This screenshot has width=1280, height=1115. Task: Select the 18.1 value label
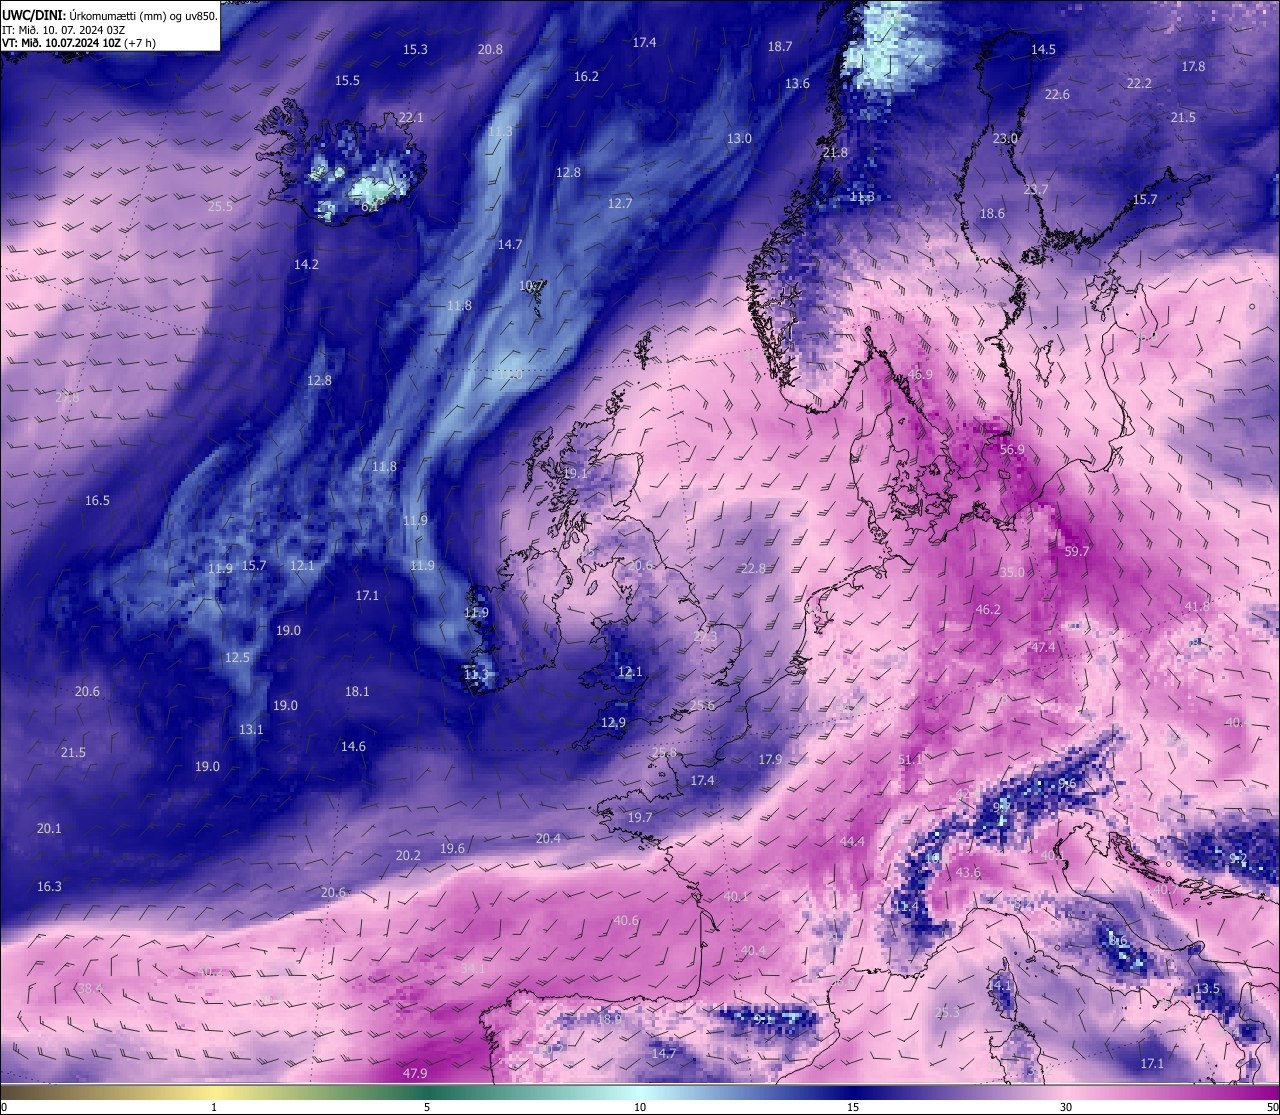tap(357, 692)
